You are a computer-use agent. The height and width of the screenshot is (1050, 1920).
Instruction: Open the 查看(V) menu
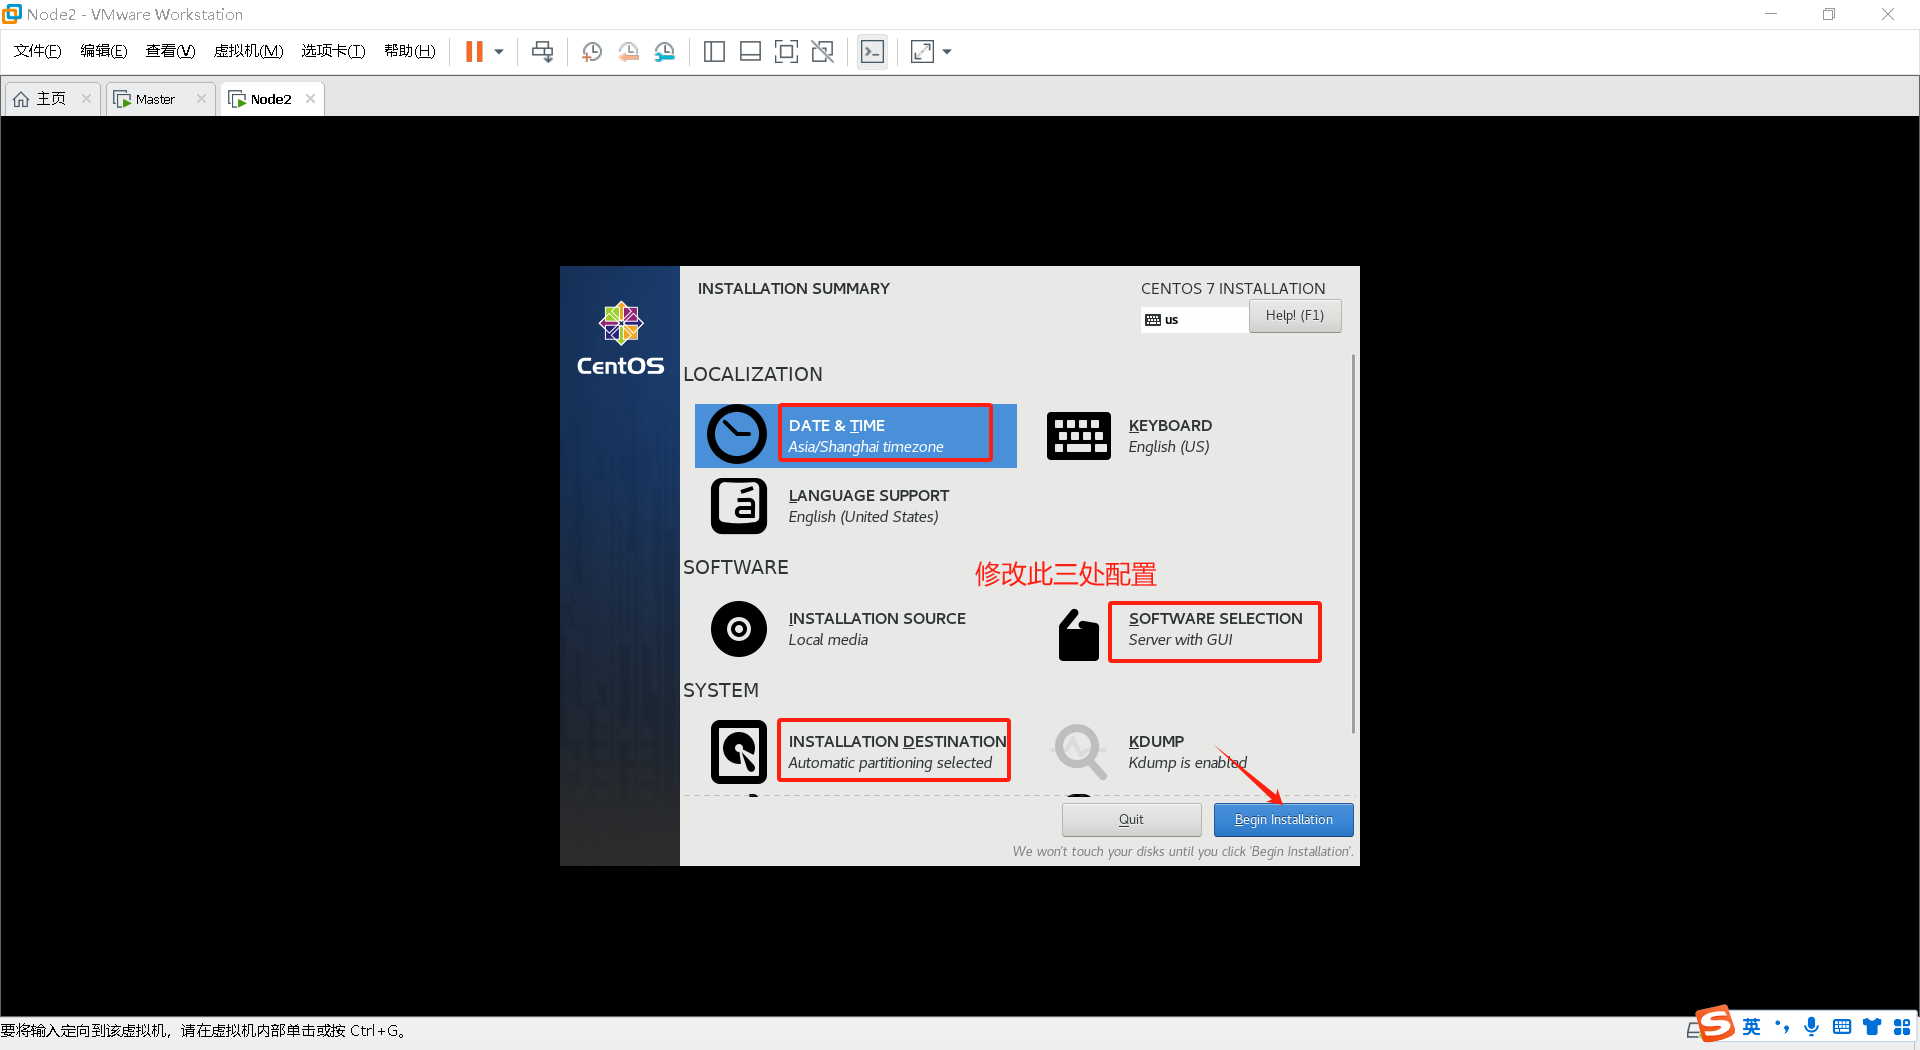170,51
